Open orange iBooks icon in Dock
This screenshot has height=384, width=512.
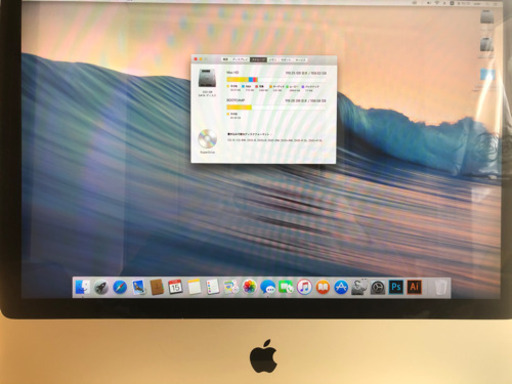323,287
